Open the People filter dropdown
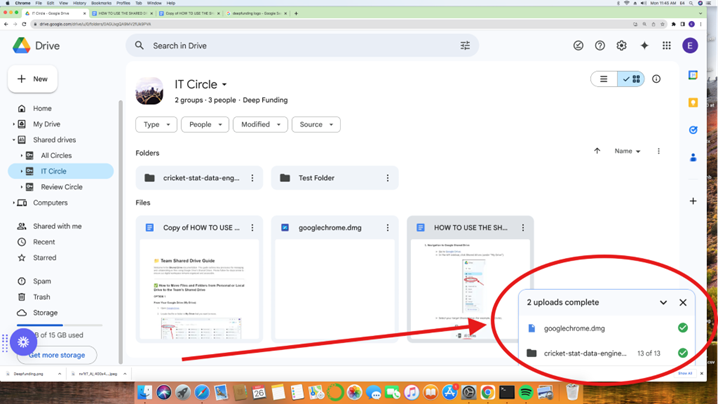718x404 pixels. 204,125
